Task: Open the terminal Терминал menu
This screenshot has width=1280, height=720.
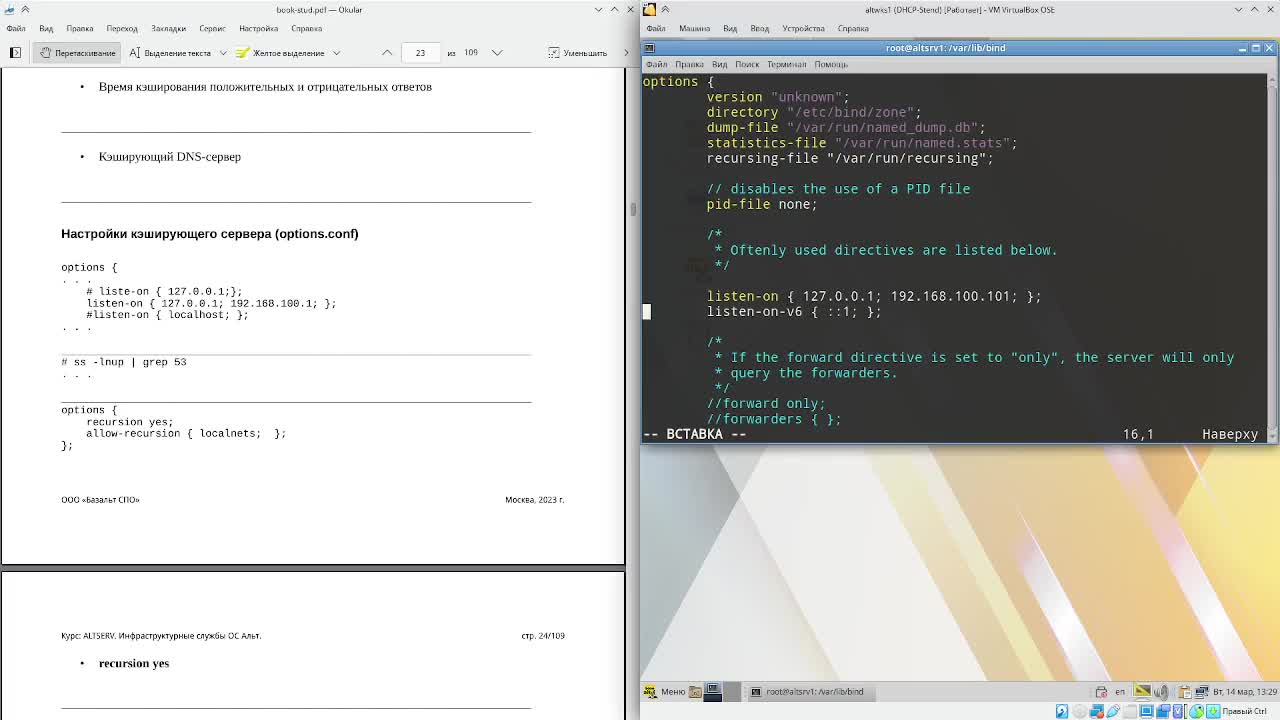Action: pyautogui.click(x=786, y=64)
